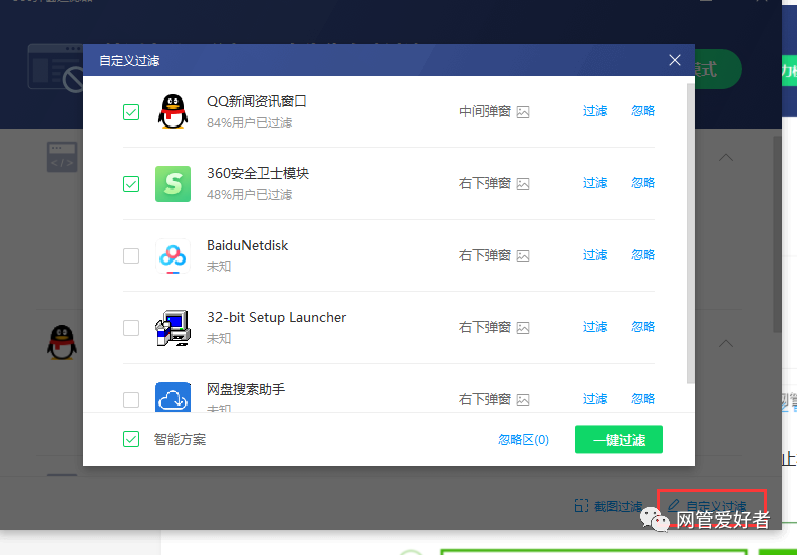Click the 32-bit Setup Launcher name text

pyautogui.click(x=277, y=318)
